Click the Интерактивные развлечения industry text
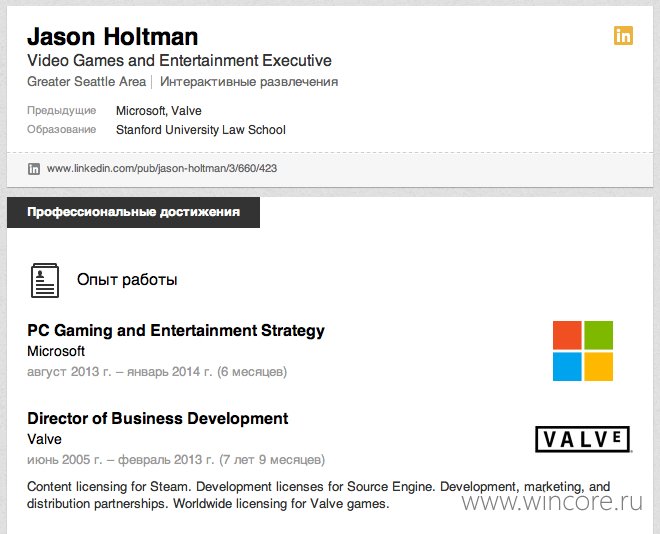The width and height of the screenshot is (660, 534). point(249,82)
